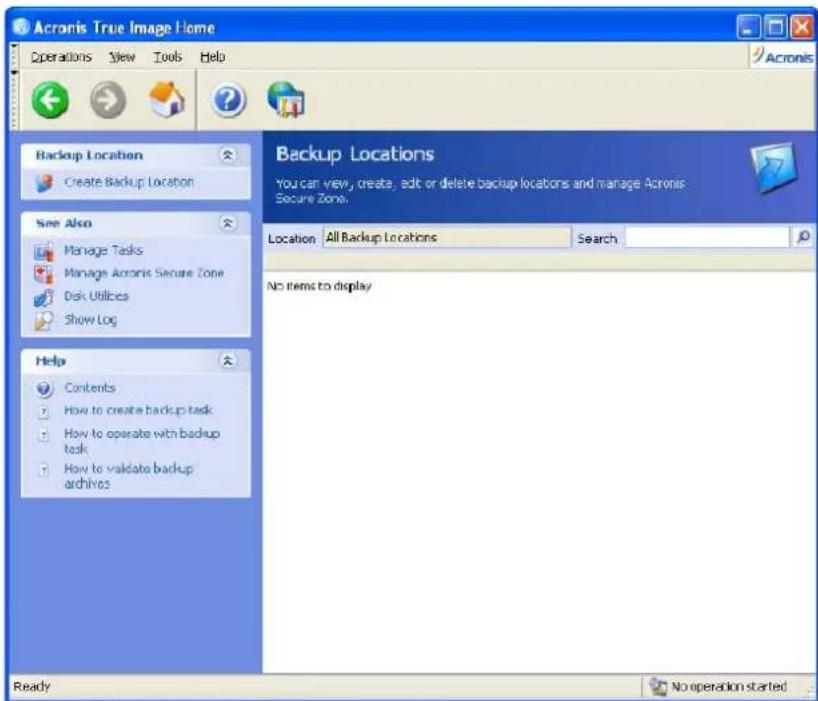Open 'How to operate with backup task' link

pyautogui.click(x=141, y=441)
